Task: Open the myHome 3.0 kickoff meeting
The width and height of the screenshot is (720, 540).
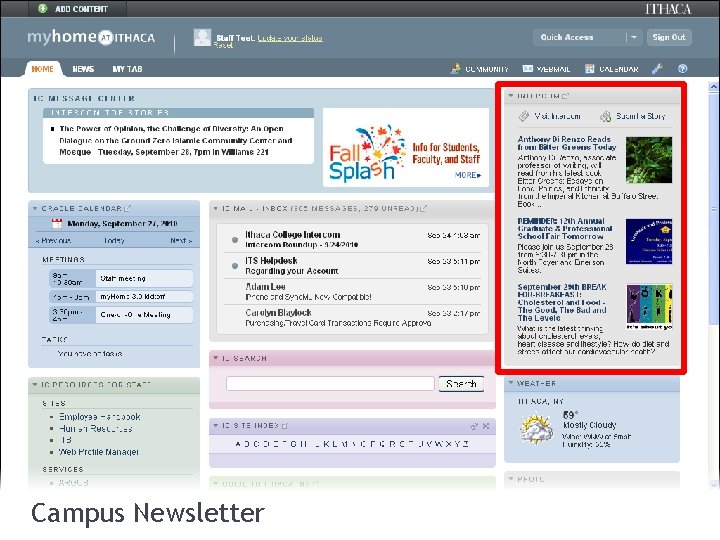Action: point(121,297)
